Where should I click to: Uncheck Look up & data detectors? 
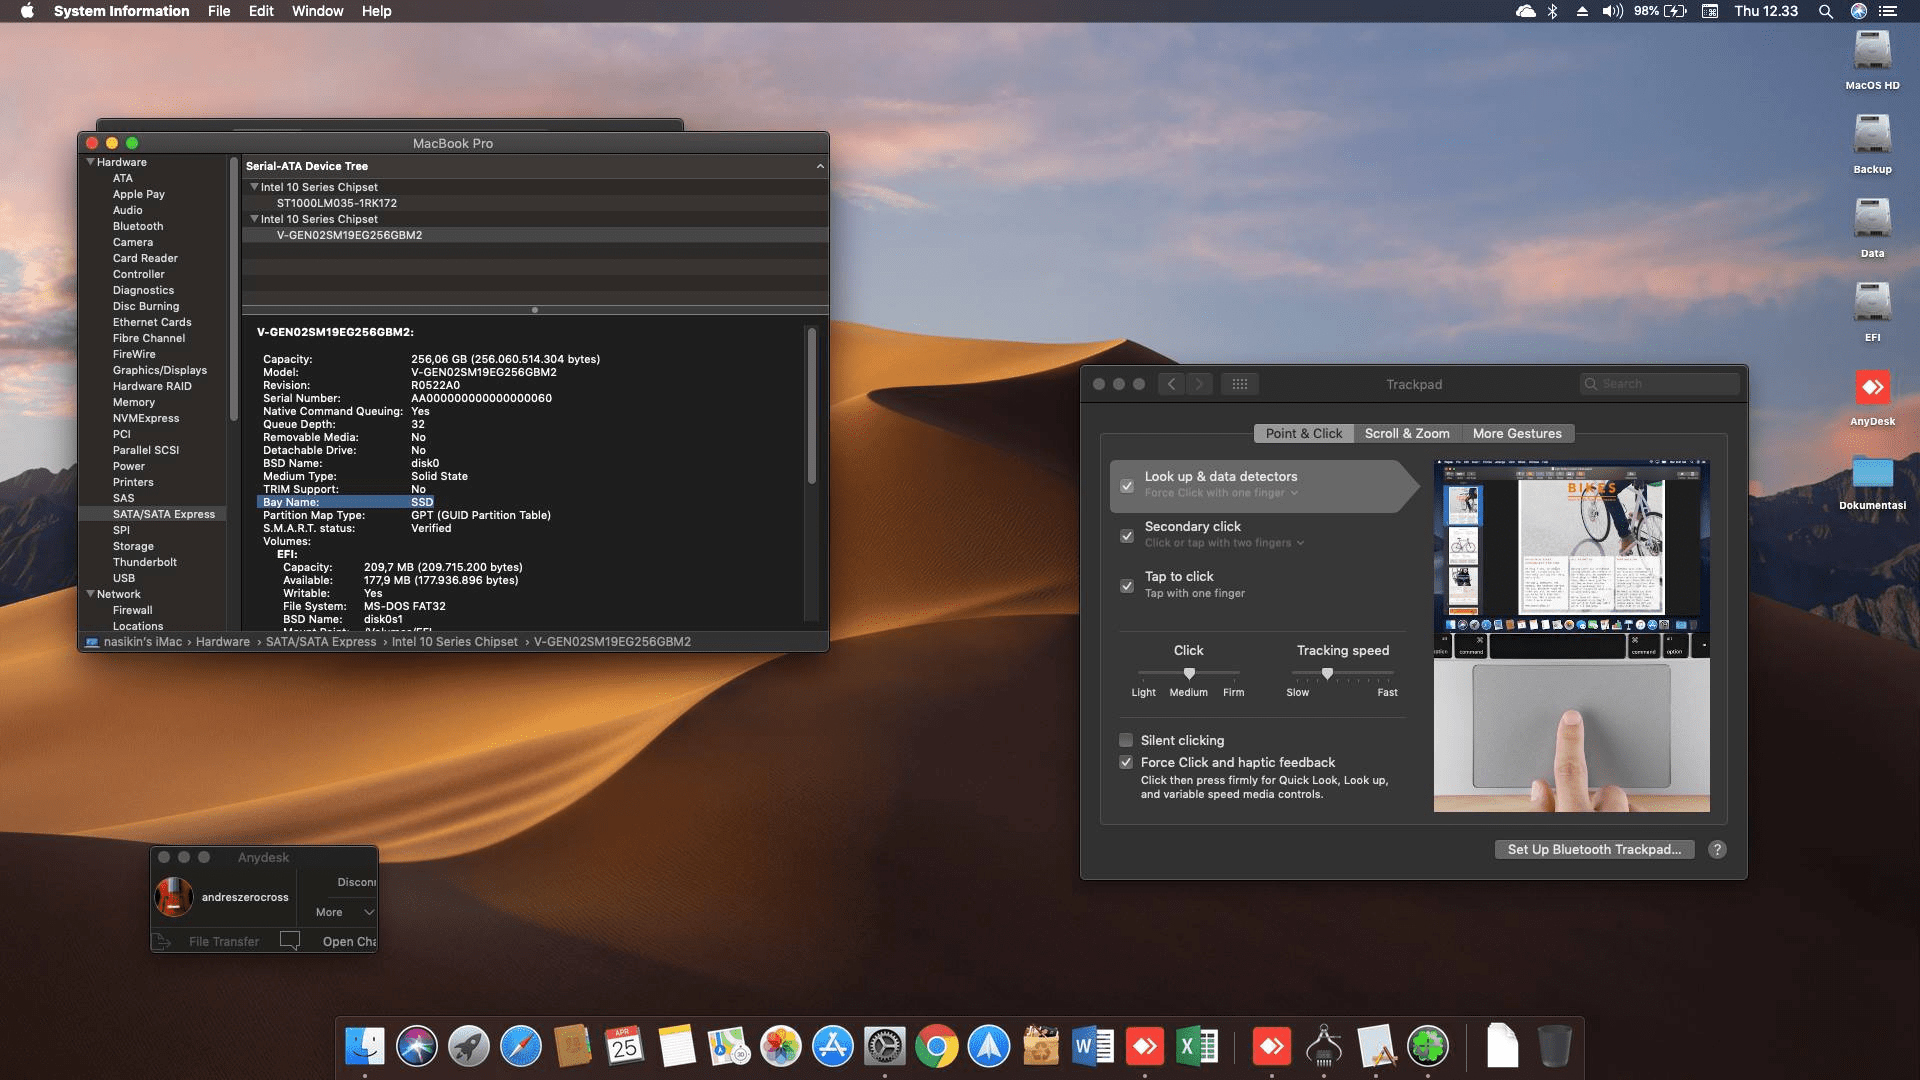coord(1127,486)
